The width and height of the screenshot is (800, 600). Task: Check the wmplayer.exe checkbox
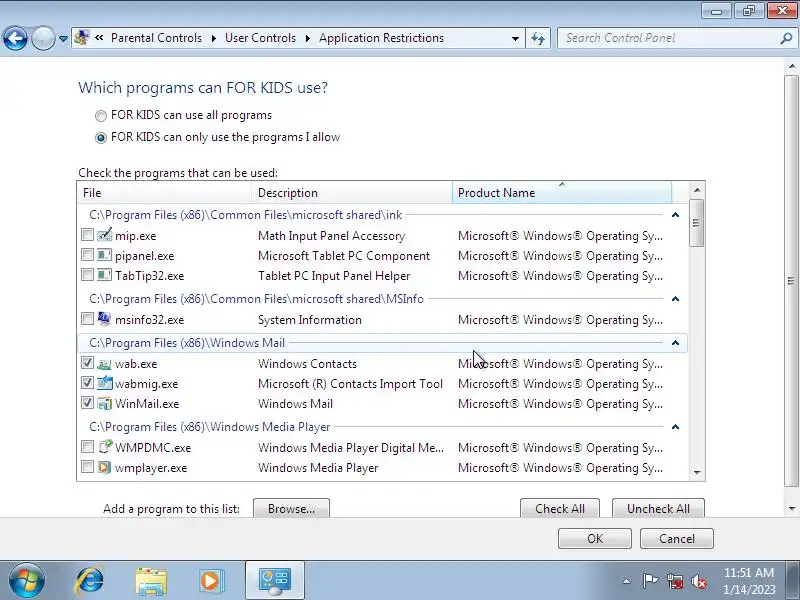point(87,467)
